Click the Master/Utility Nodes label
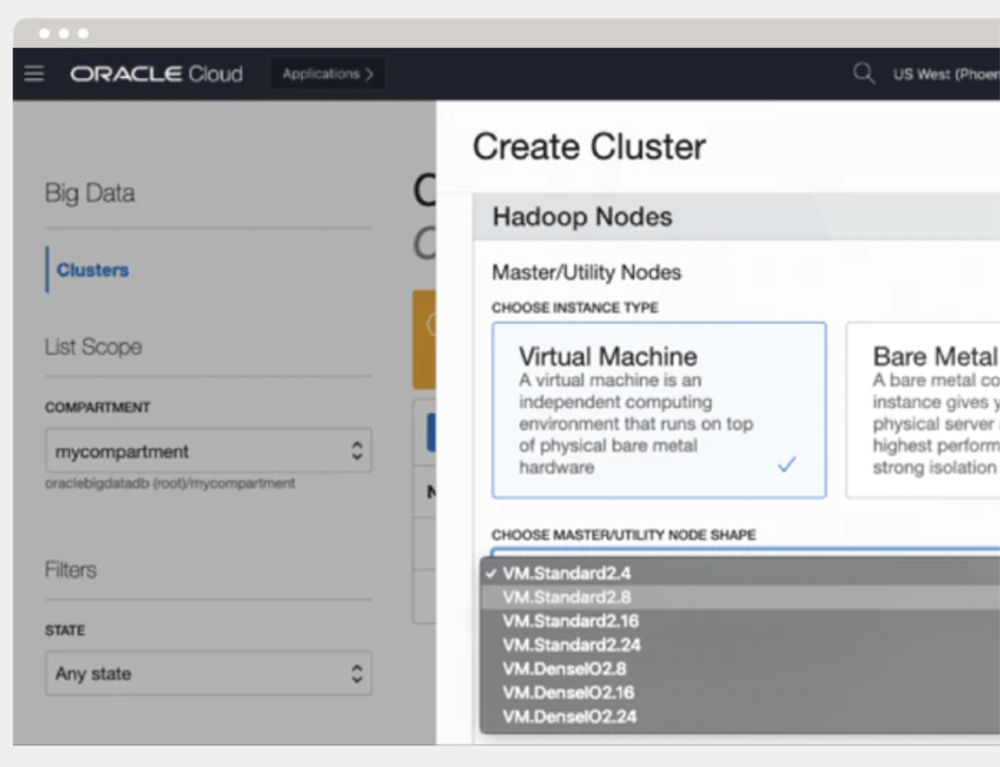 586,272
